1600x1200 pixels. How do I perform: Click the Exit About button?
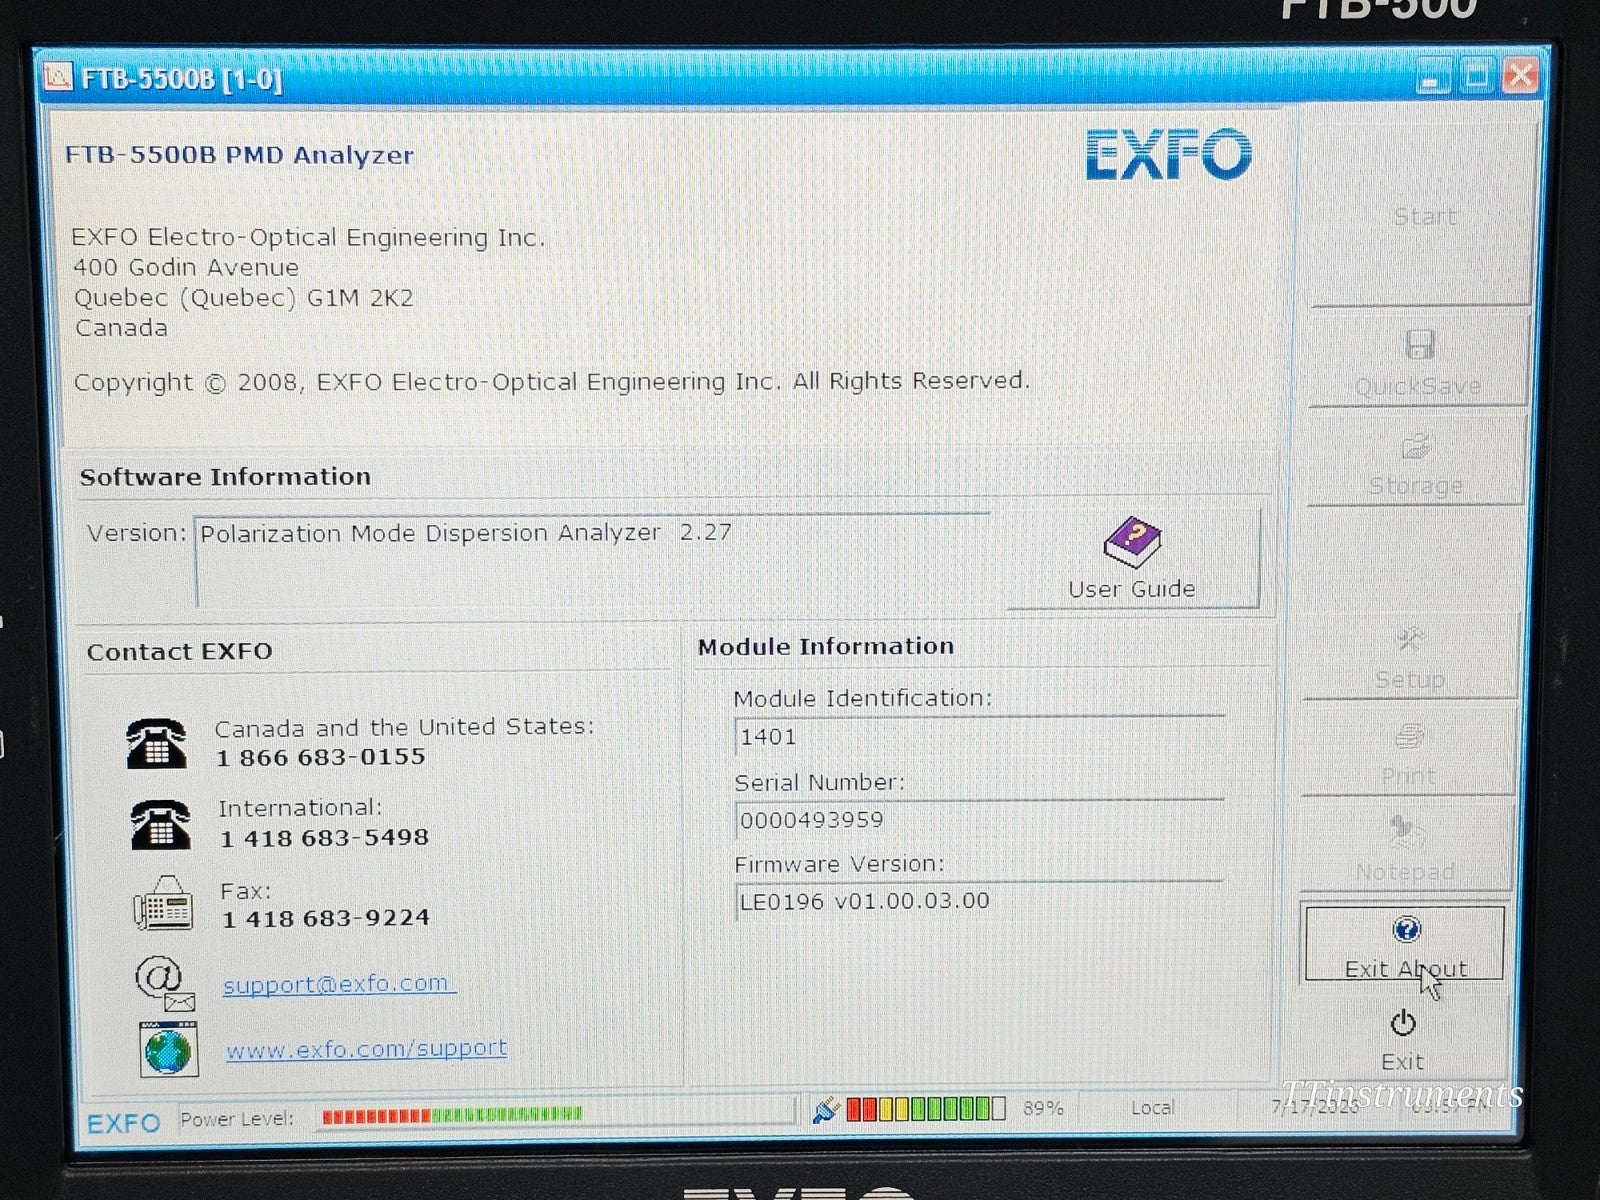1404,943
